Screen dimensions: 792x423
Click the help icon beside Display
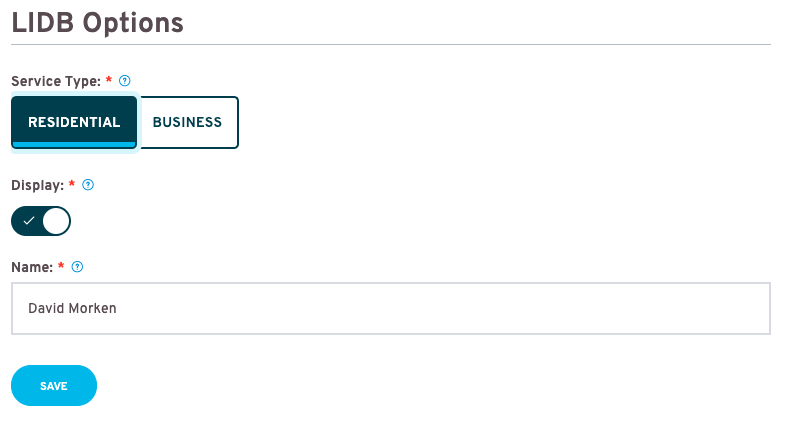(88, 185)
